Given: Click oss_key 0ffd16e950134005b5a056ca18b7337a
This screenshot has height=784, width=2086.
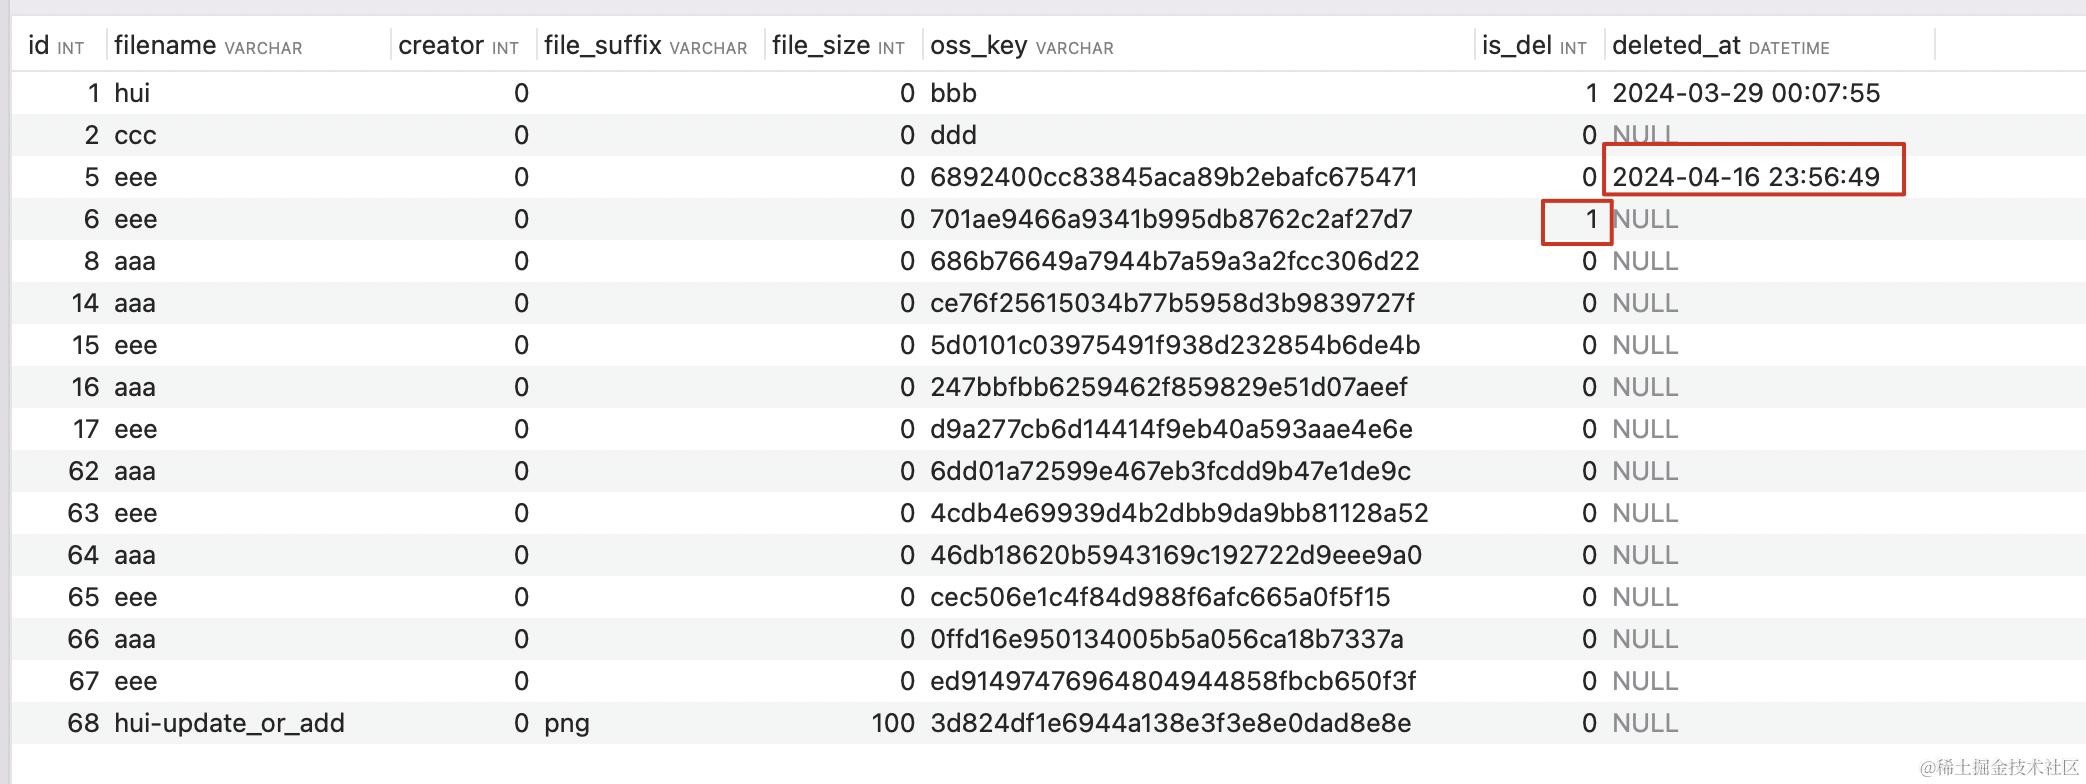Looking at the screenshot, I should [1167, 639].
